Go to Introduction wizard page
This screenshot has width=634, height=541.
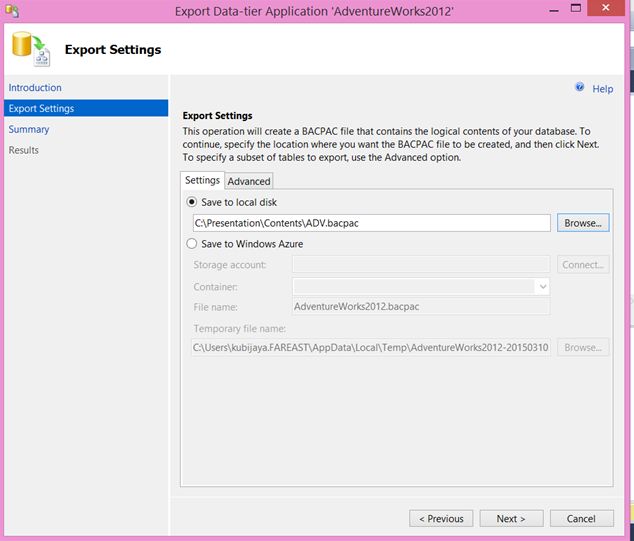pos(35,88)
